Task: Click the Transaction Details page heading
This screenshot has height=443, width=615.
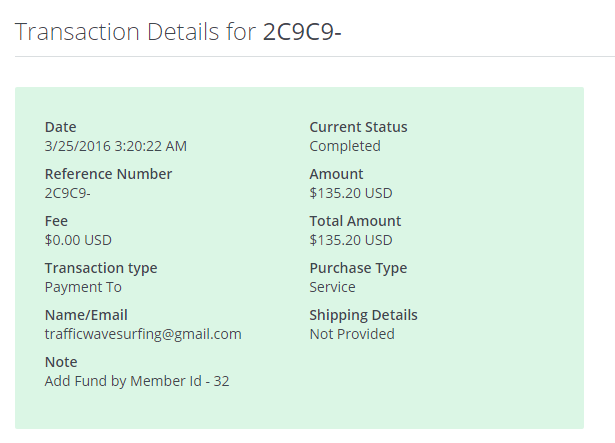Action: tap(179, 32)
